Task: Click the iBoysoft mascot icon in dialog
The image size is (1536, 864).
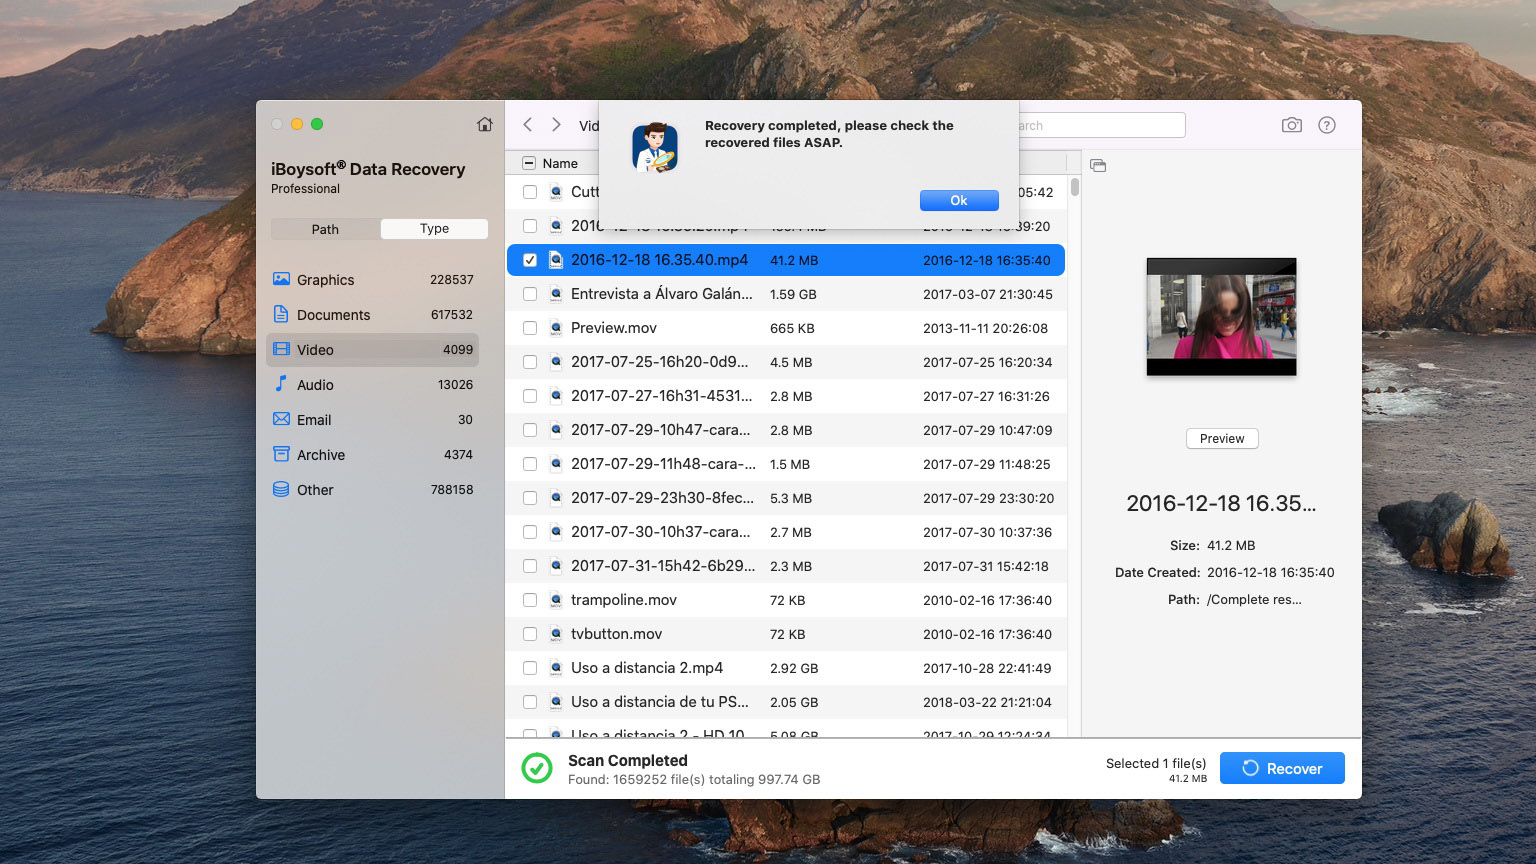Action: click(x=655, y=147)
